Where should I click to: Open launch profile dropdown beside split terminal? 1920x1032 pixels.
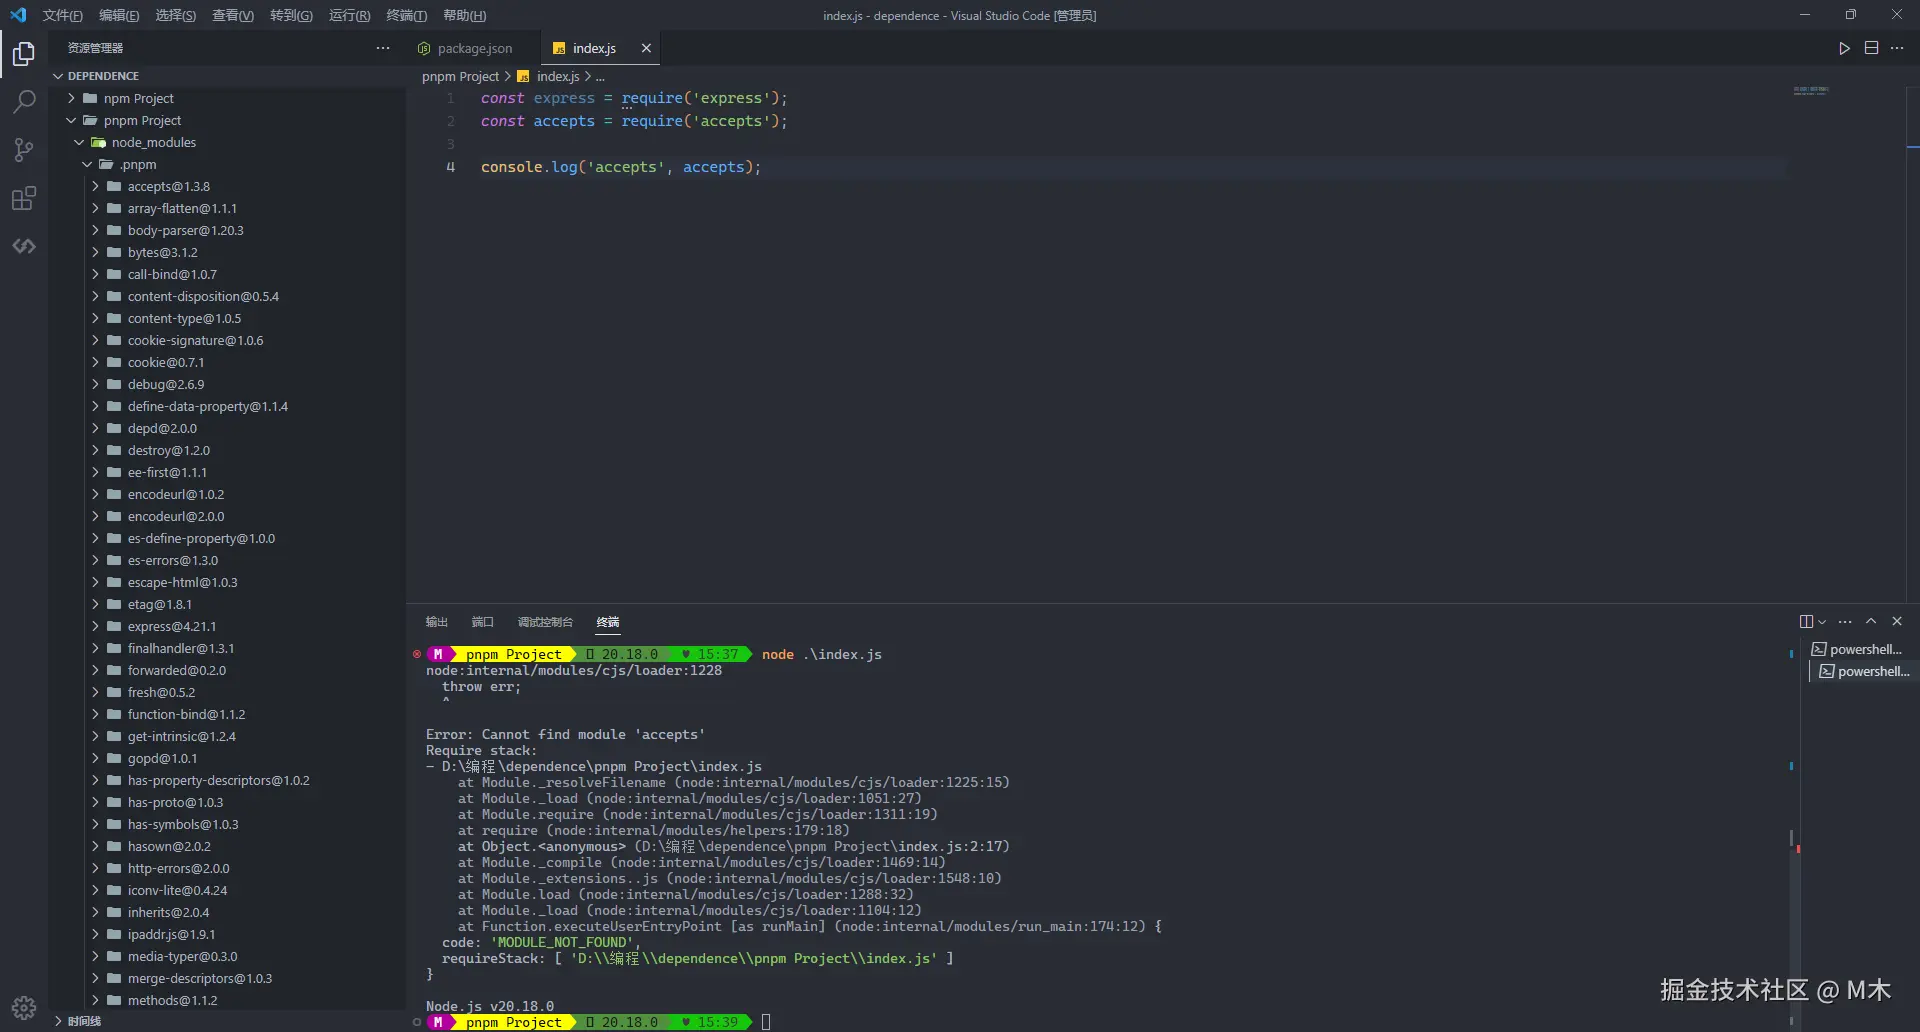[x=1822, y=622]
